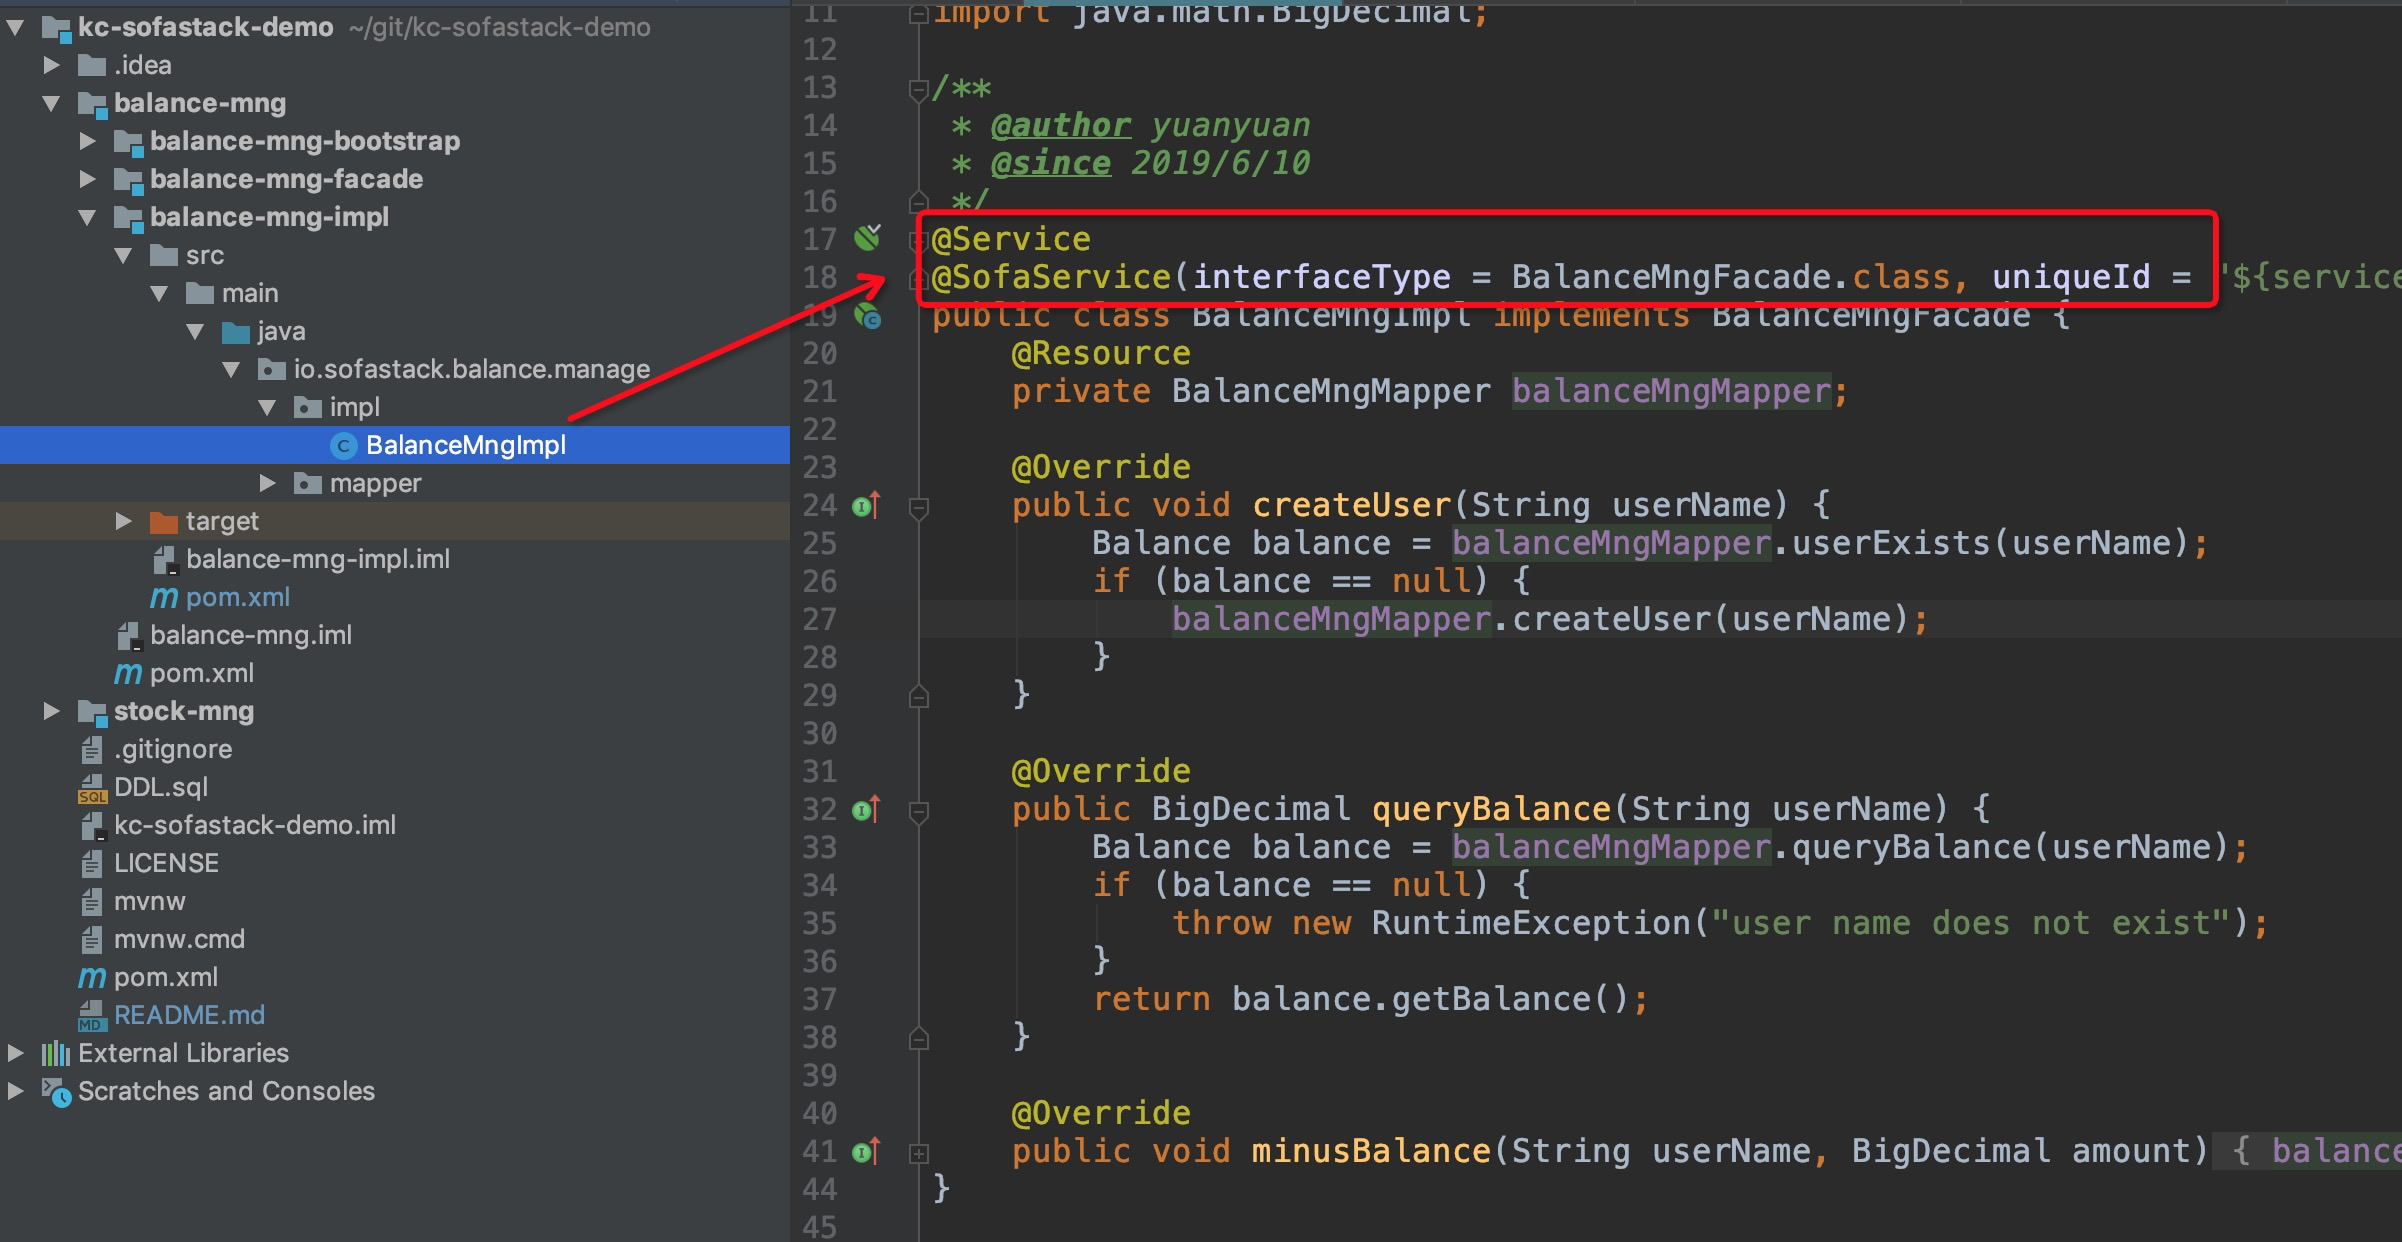2402x1242 pixels.
Task: Collapse the main folder arrow
Action: [159, 293]
